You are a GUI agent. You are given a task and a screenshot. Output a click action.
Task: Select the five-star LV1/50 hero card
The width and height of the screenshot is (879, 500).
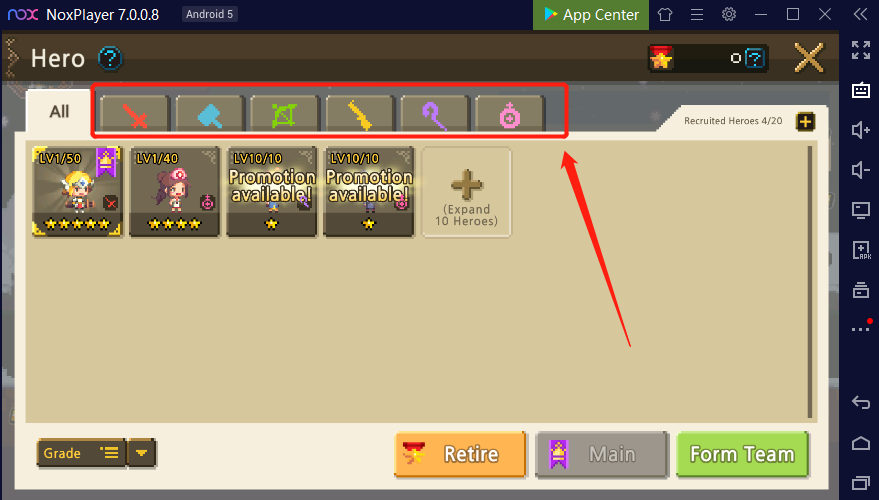(77, 192)
